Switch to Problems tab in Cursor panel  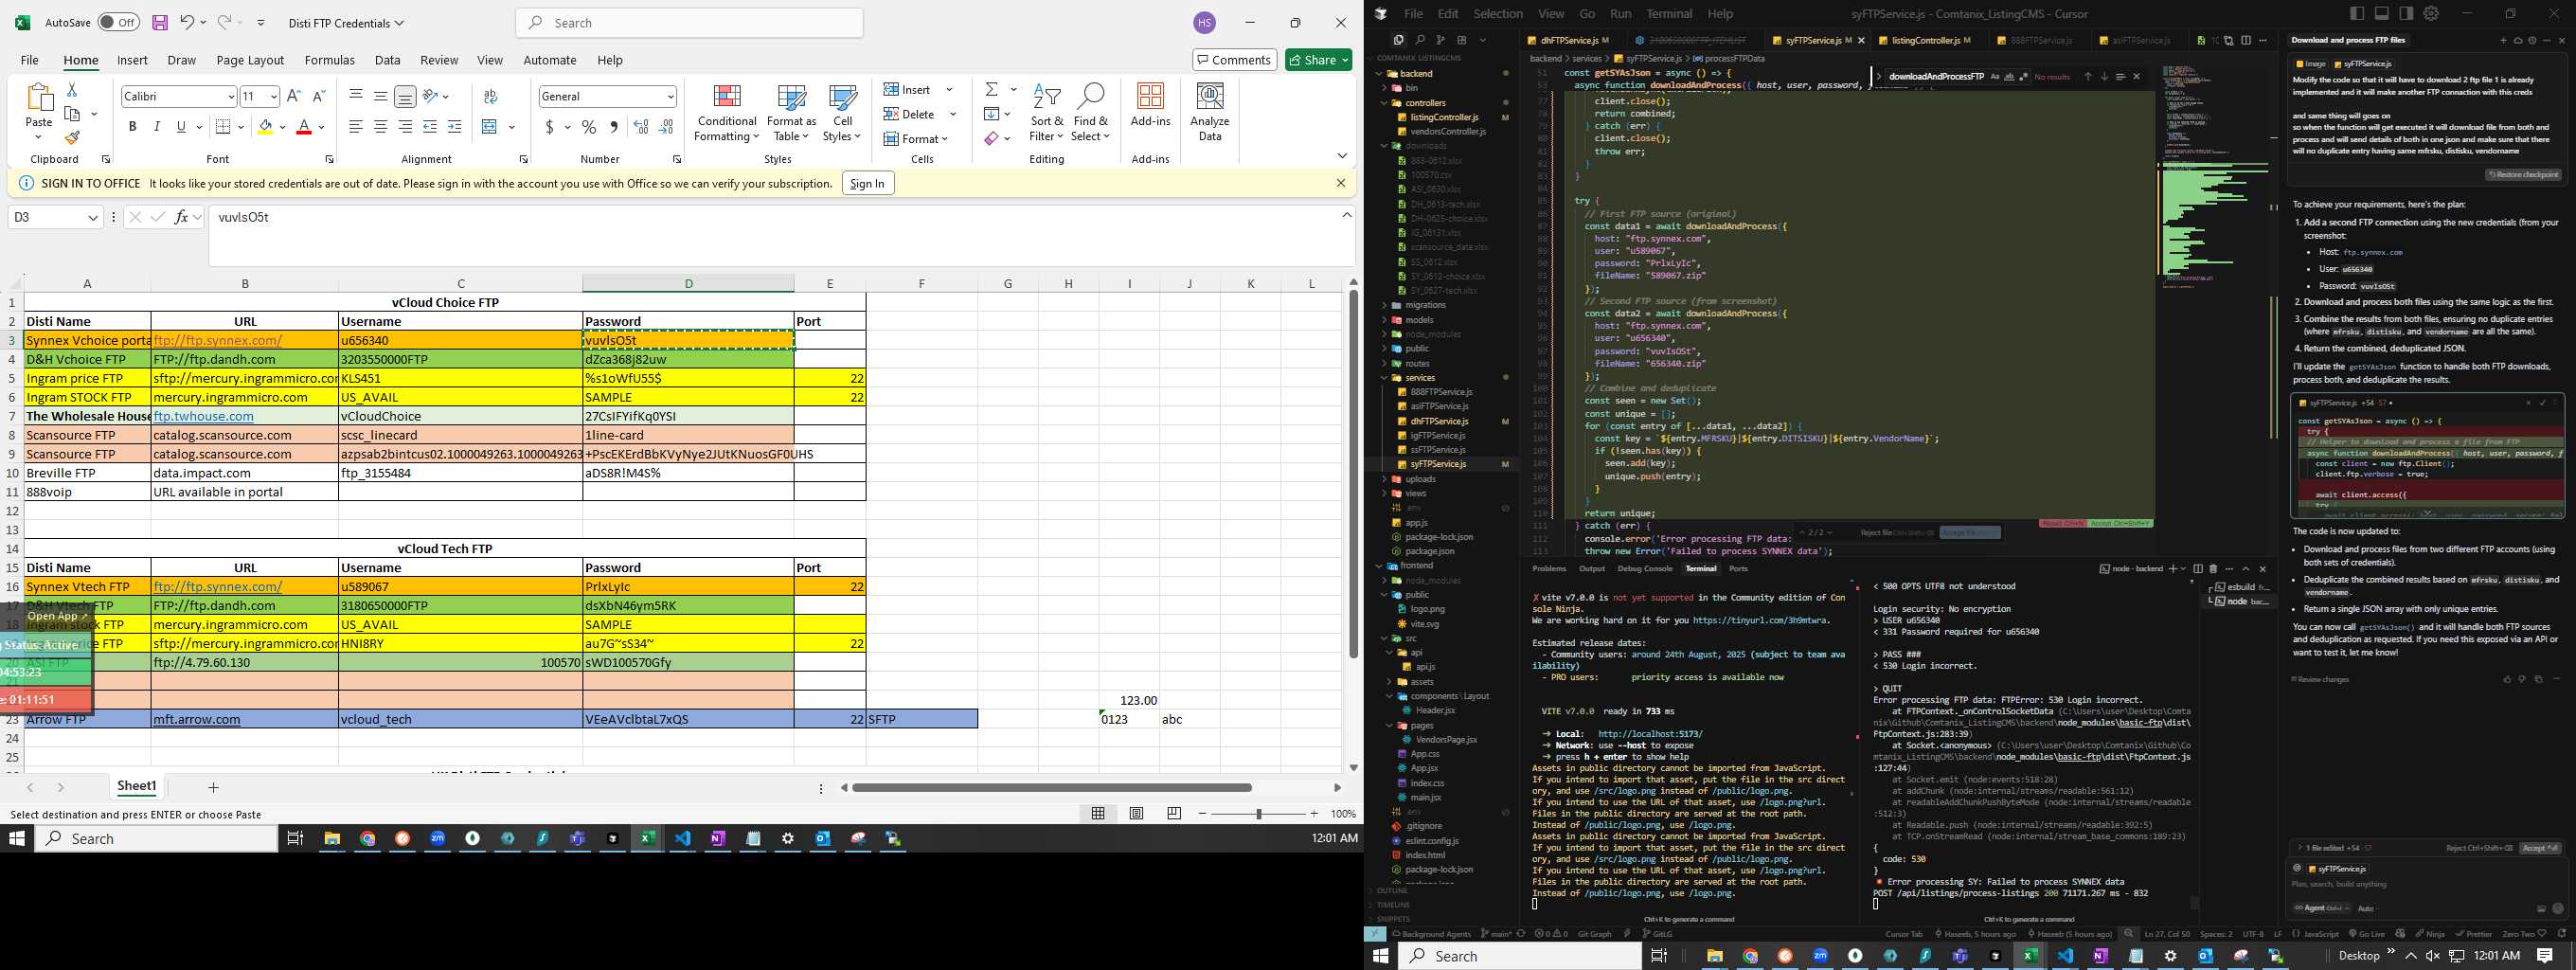point(1549,568)
